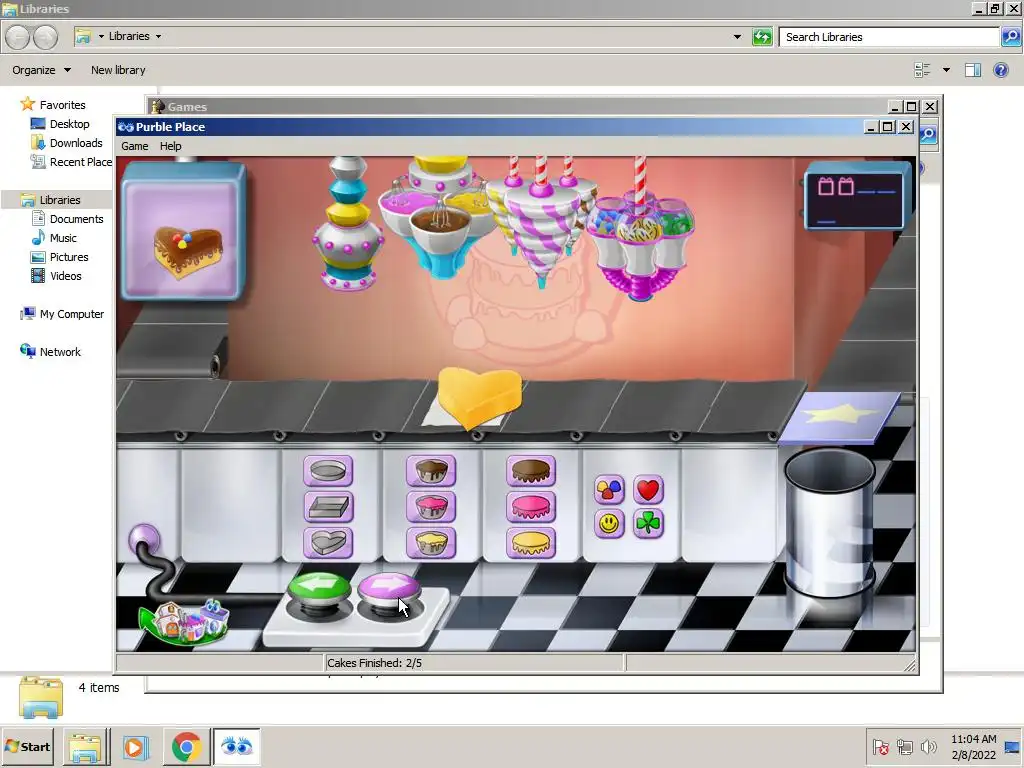1024x768 pixels.
Task: Open the Organize dropdown in Libraries
Action: [41, 70]
